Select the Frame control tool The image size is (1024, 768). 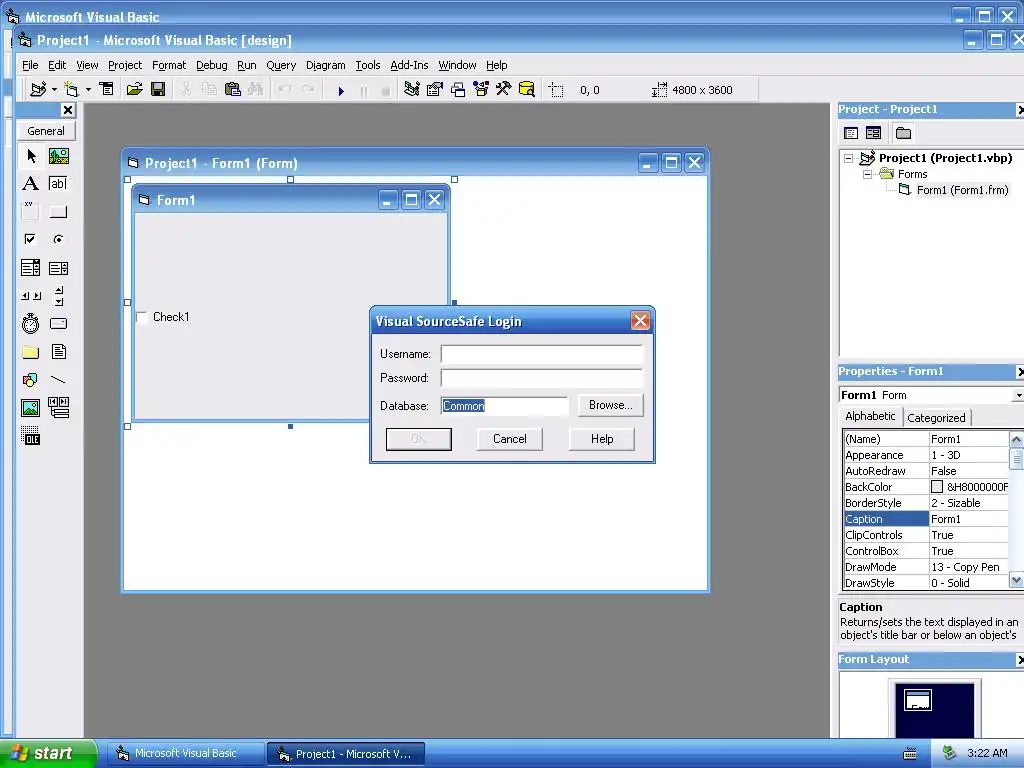(x=31, y=212)
